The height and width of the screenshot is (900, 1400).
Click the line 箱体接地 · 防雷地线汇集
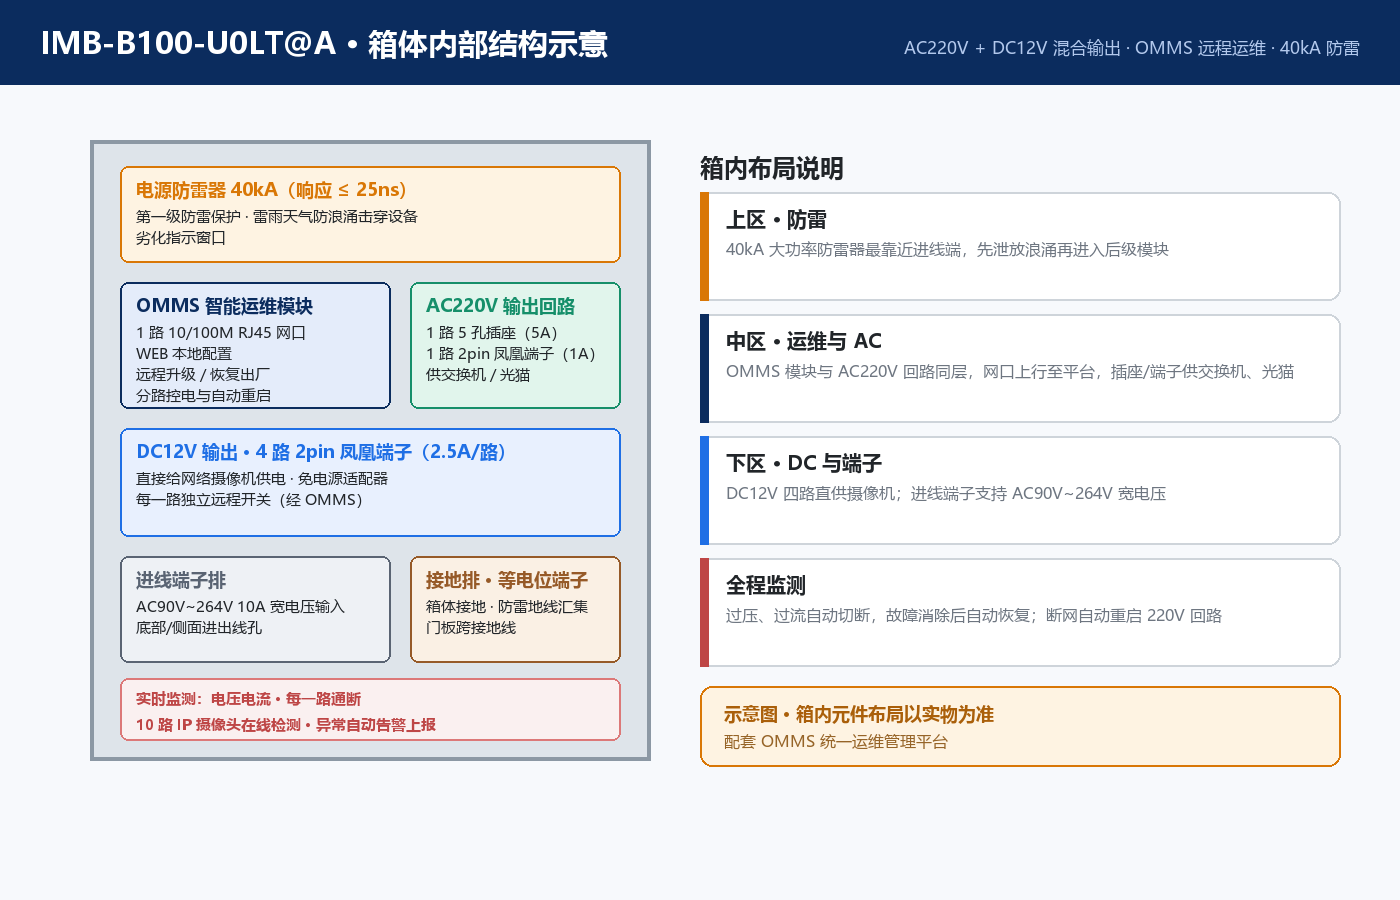[x=507, y=607]
